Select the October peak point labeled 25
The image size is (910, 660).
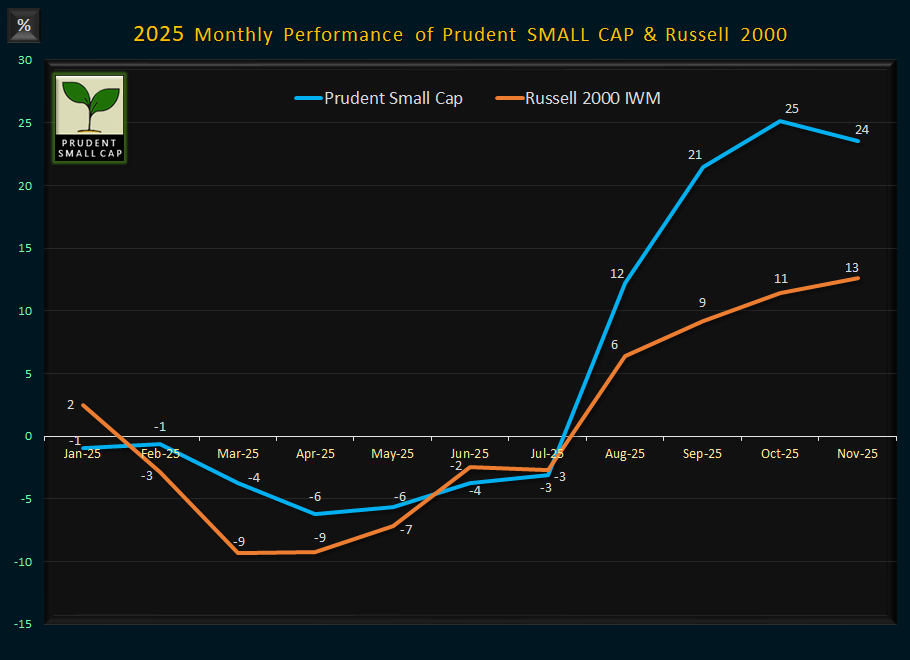(780, 121)
